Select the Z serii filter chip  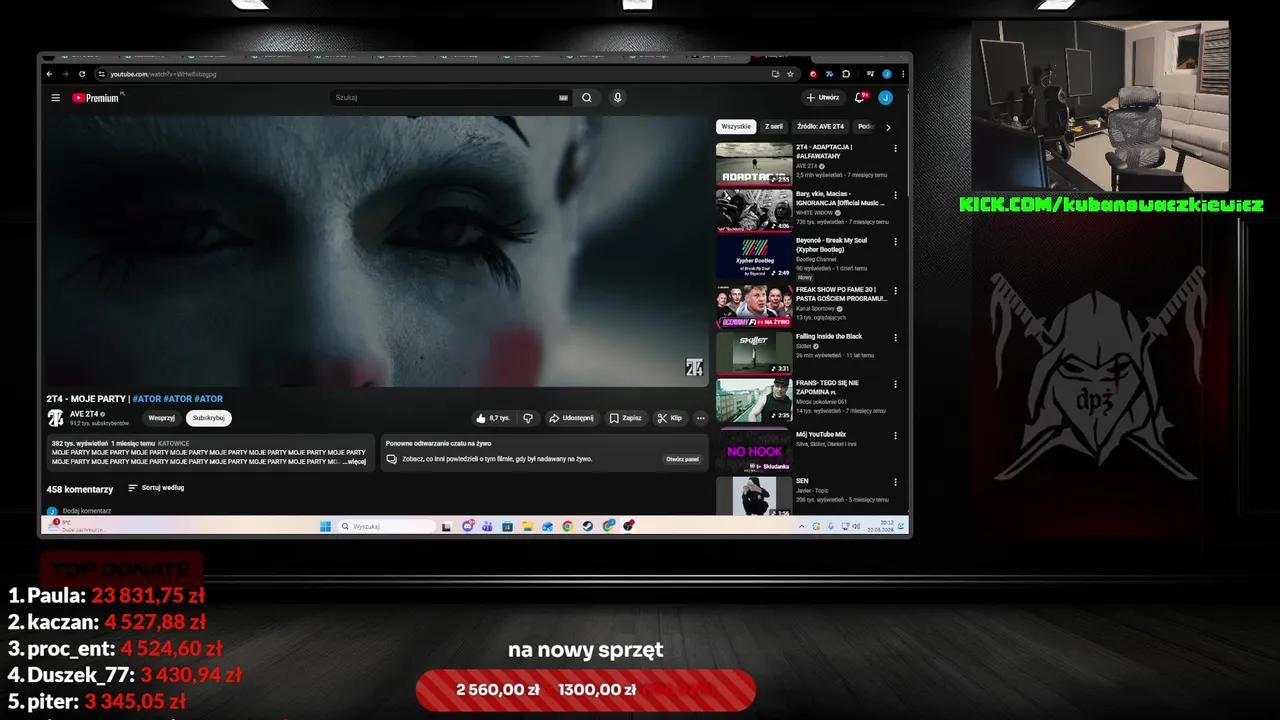(774, 127)
